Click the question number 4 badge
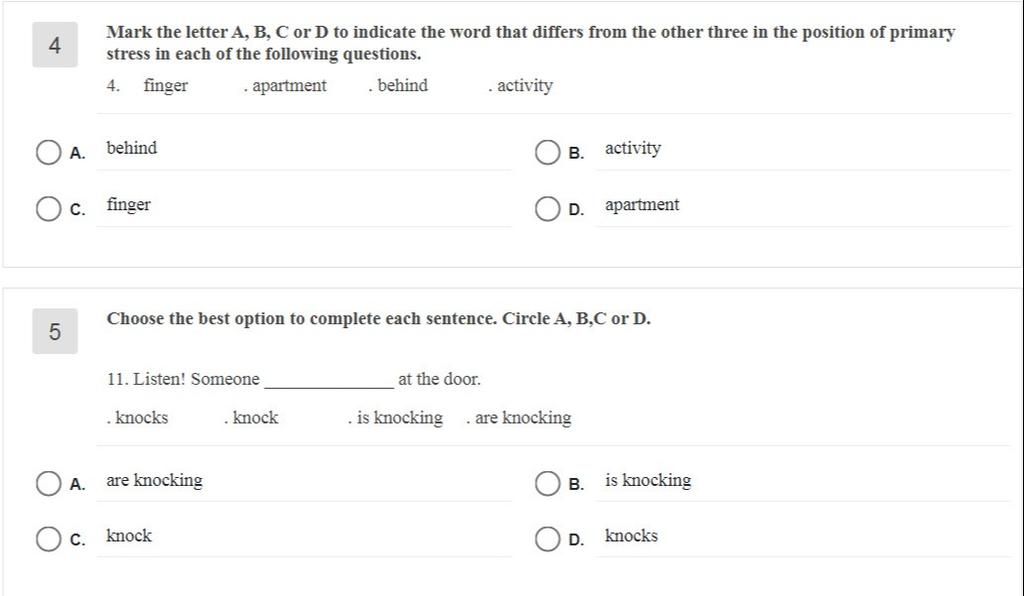This screenshot has width=1024, height=596. coord(55,44)
